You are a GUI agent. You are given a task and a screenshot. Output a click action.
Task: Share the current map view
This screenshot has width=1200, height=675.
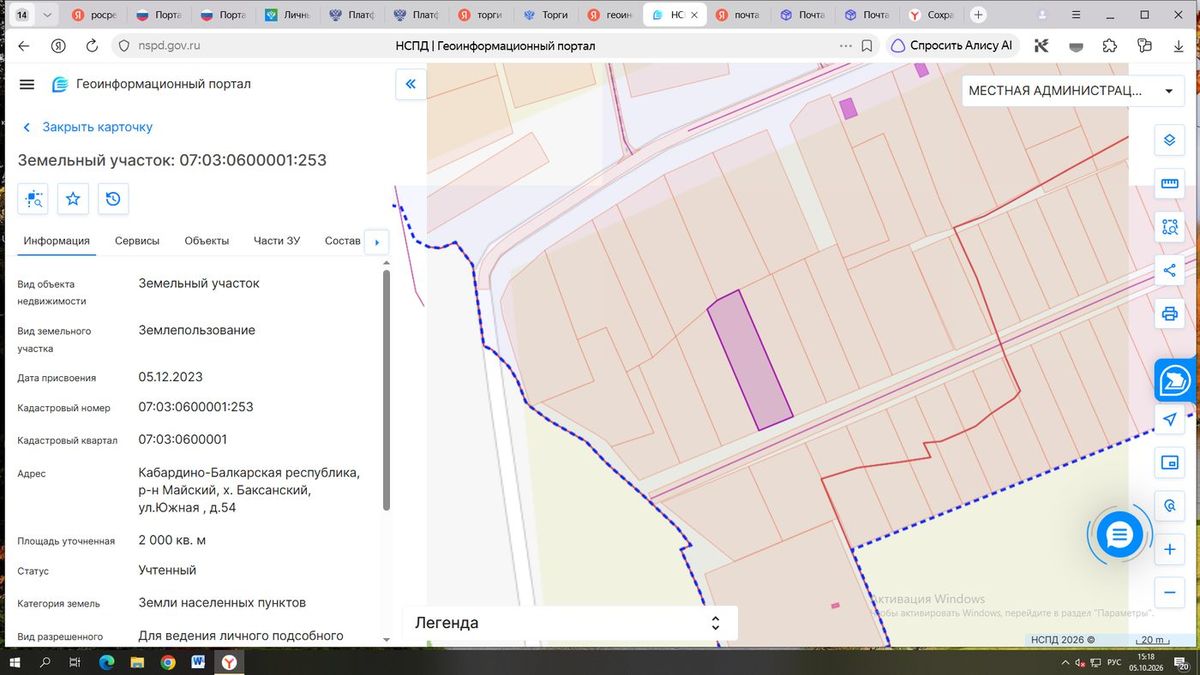1169,270
